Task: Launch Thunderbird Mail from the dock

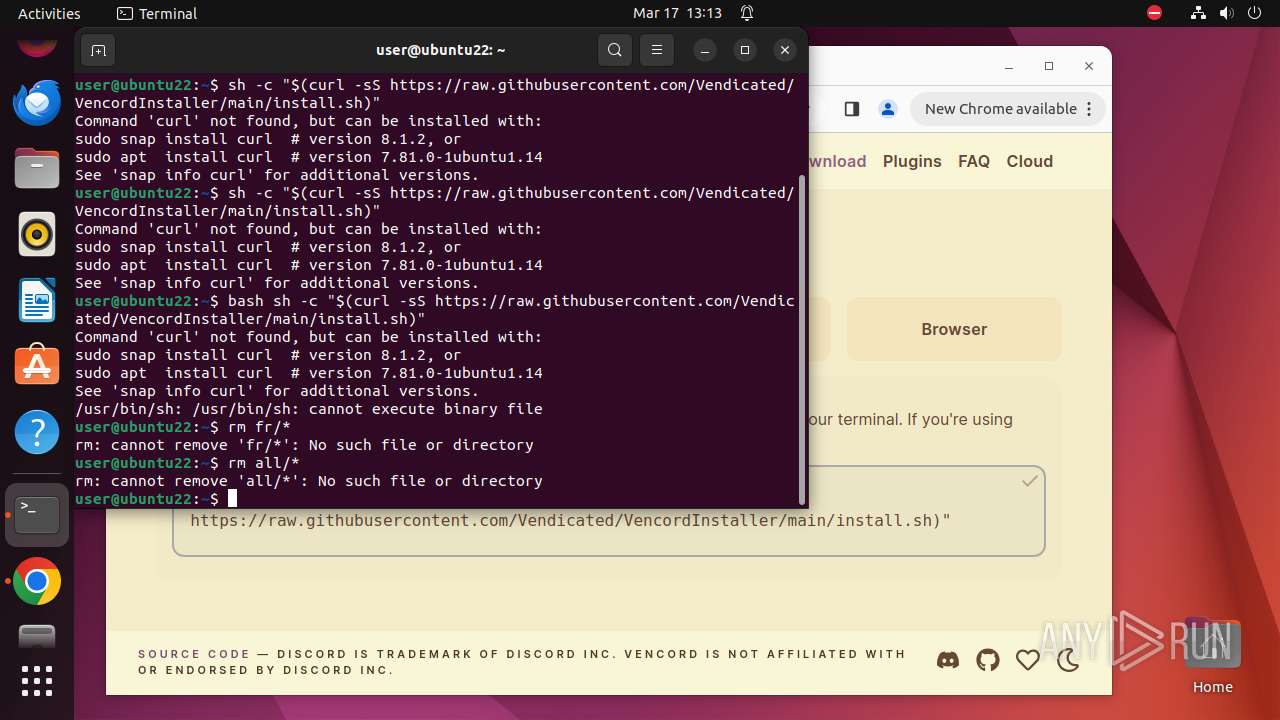Action: (37, 103)
